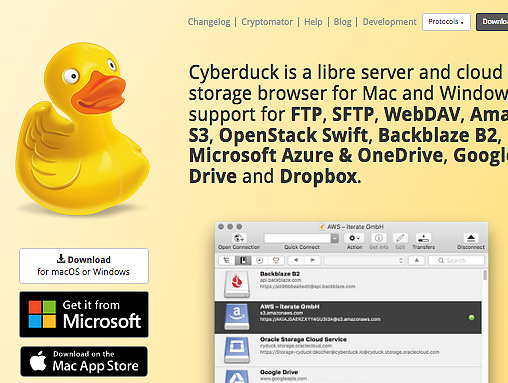This screenshot has width=508, height=383.
Task: Click the dark Download button in the header
Action: [x=492, y=22]
